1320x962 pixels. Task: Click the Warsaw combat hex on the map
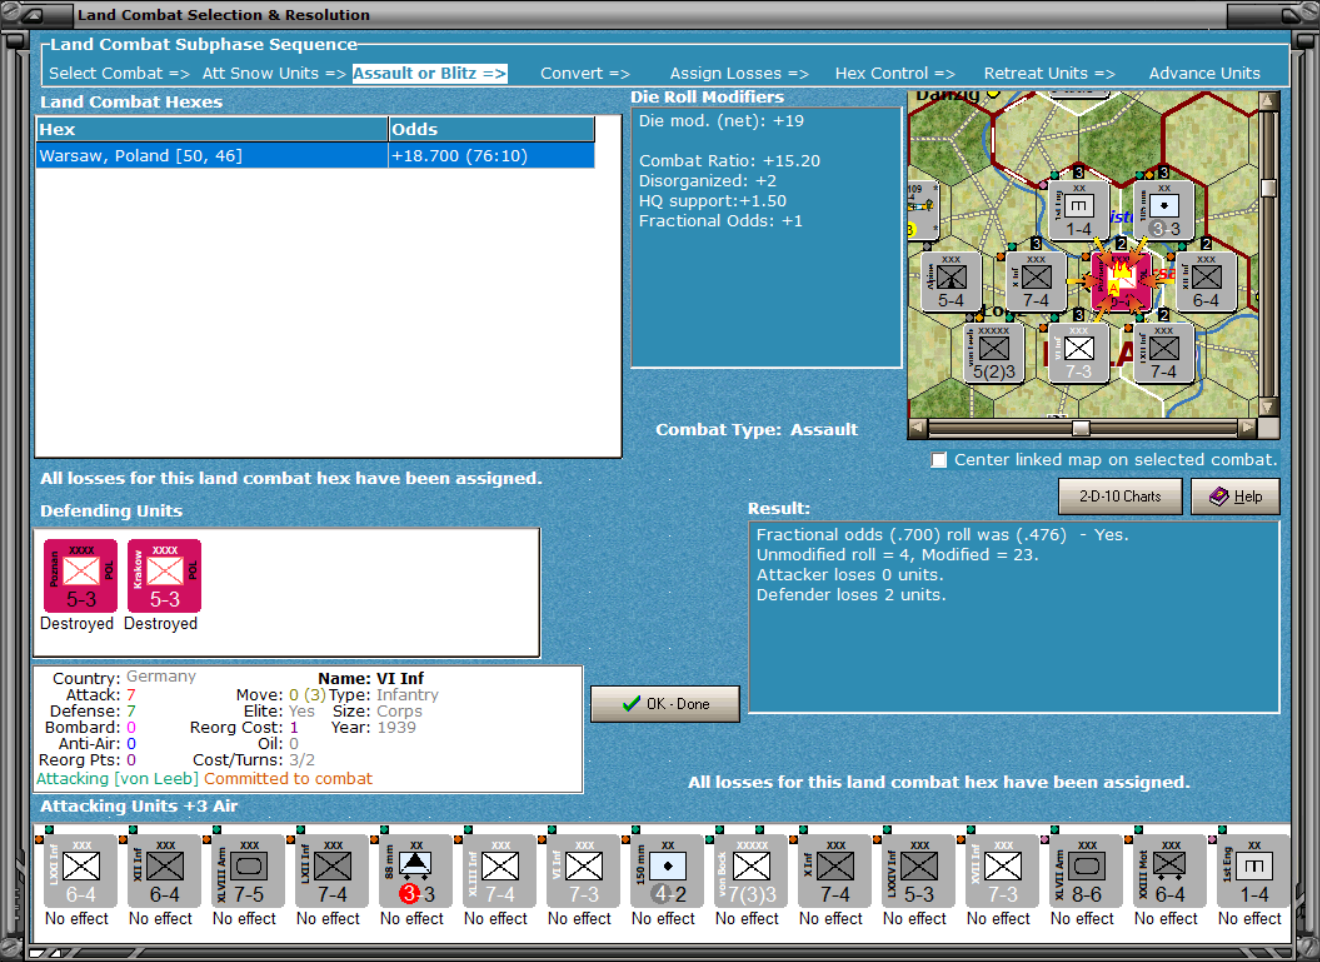tap(1121, 283)
